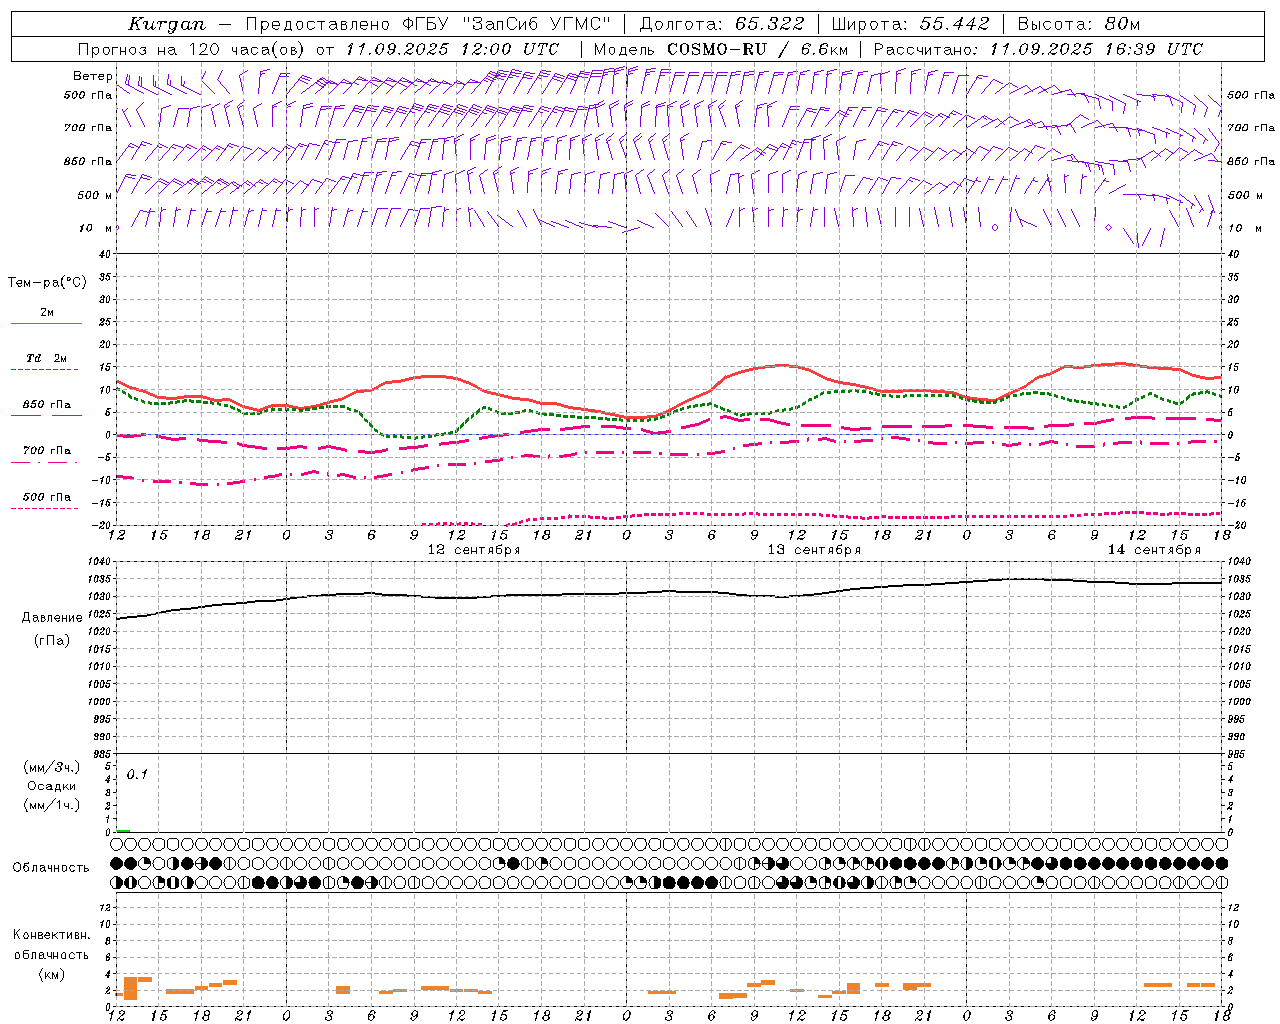Click the '12 сентября' date label
Image resolution: width=1280 pixels, height=1024 pixels.
pos(474,550)
